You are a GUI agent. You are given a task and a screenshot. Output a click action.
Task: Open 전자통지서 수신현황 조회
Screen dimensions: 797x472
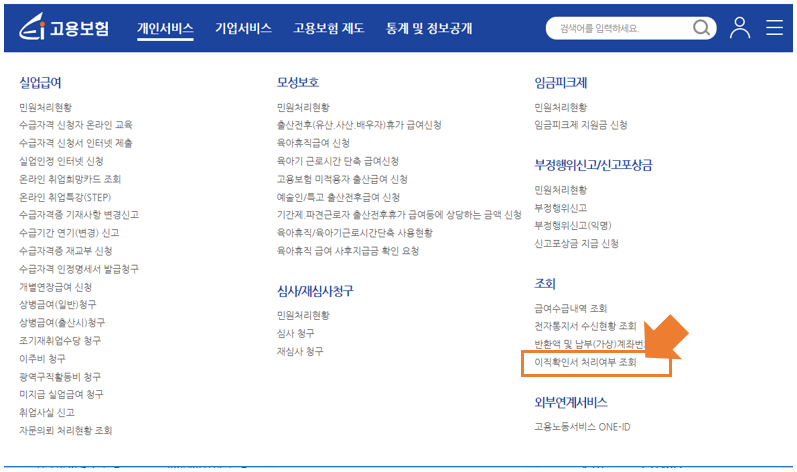(x=585, y=326)
